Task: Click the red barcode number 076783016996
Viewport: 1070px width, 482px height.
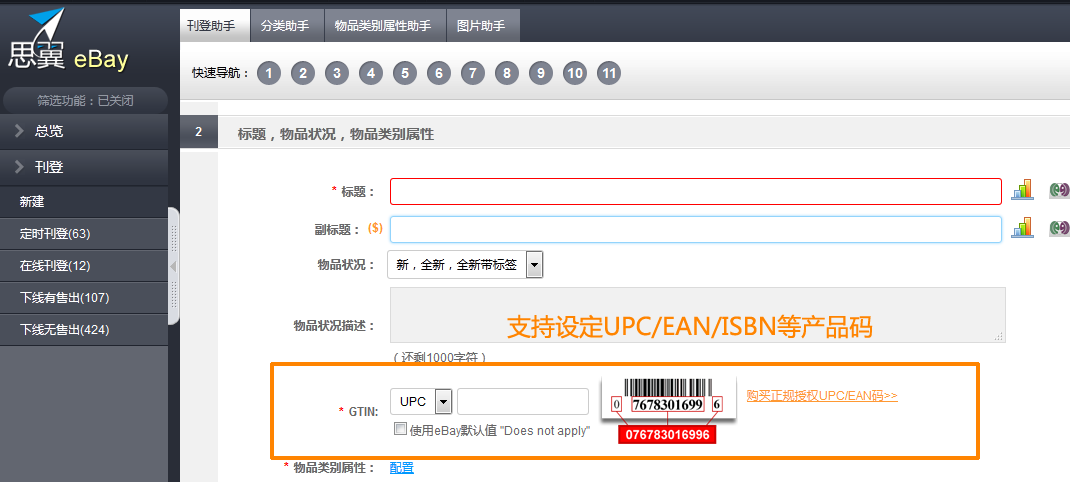Action: pyautogui.click(x=667, y=435)
